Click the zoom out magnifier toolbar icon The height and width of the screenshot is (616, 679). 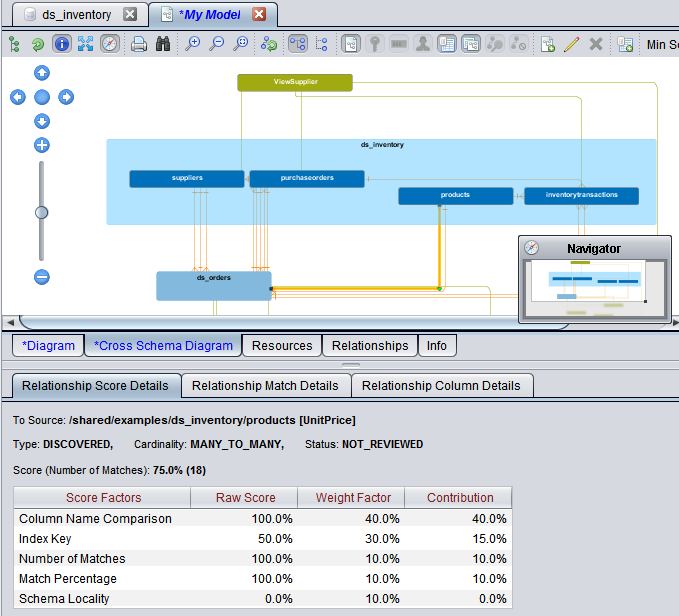click(x=217, y=44)
